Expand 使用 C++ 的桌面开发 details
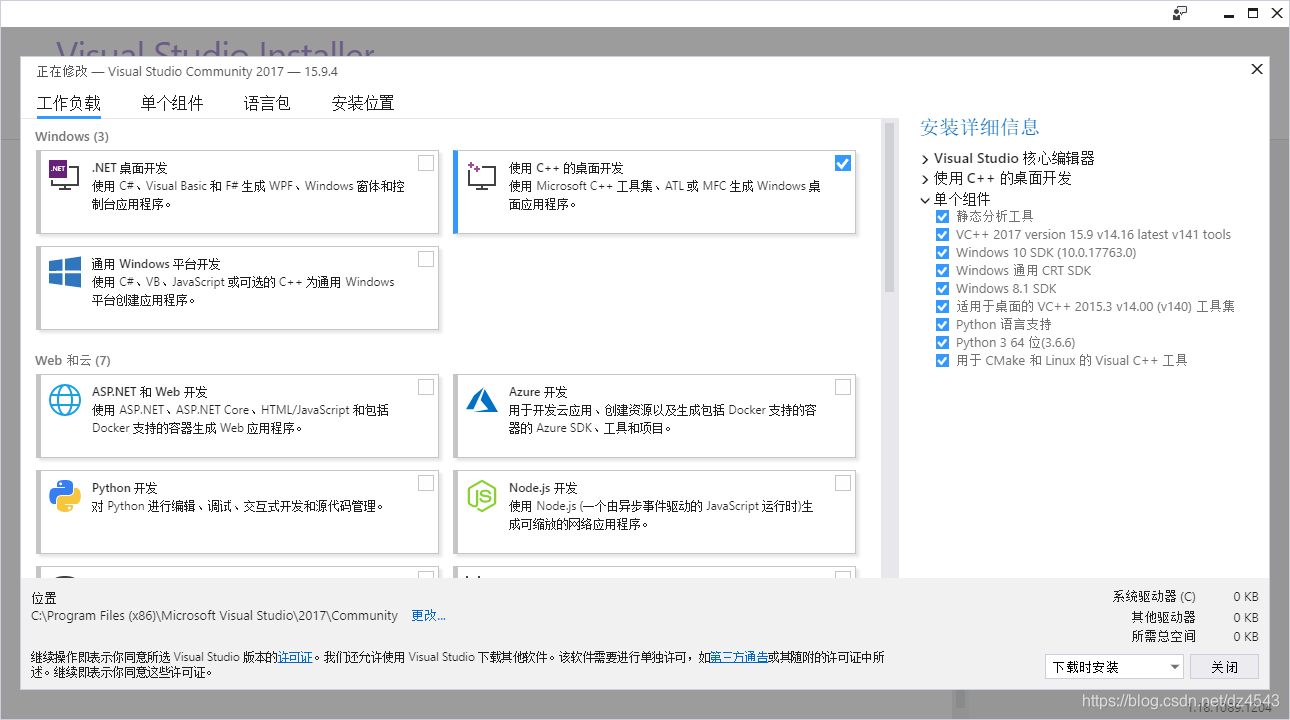The image size is (1290, 720). [x=925, y=179]
